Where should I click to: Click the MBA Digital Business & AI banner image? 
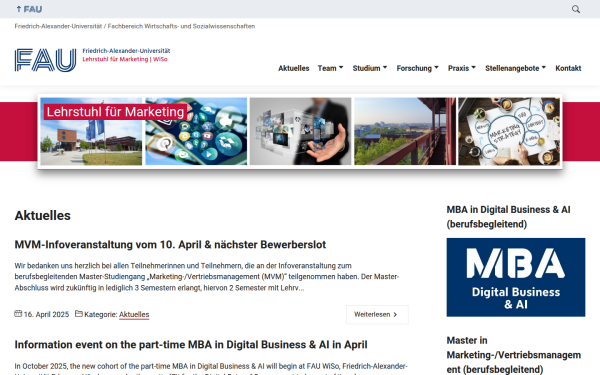[516, 277]
